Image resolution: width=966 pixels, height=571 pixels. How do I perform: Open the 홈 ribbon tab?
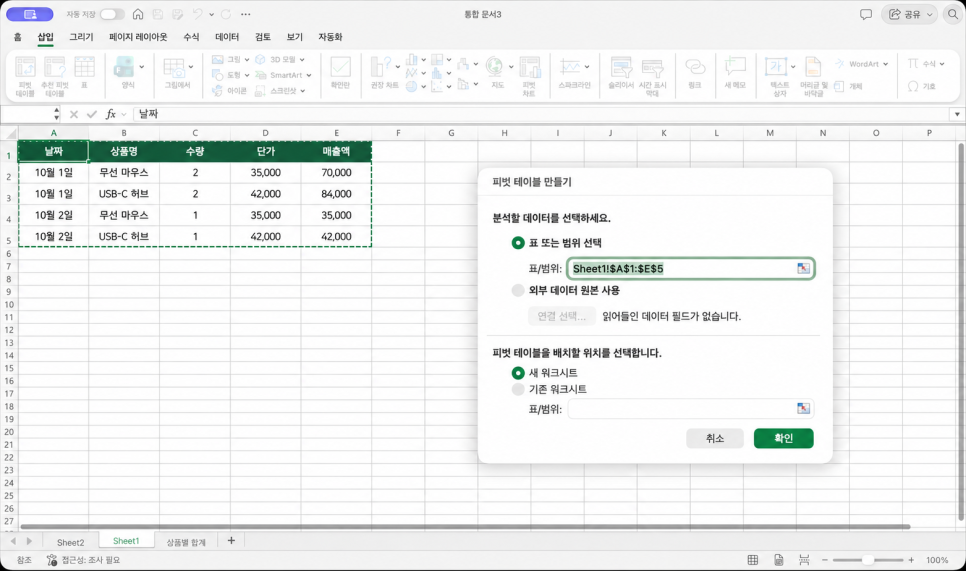pyautogui.click(x=18, y=37)
